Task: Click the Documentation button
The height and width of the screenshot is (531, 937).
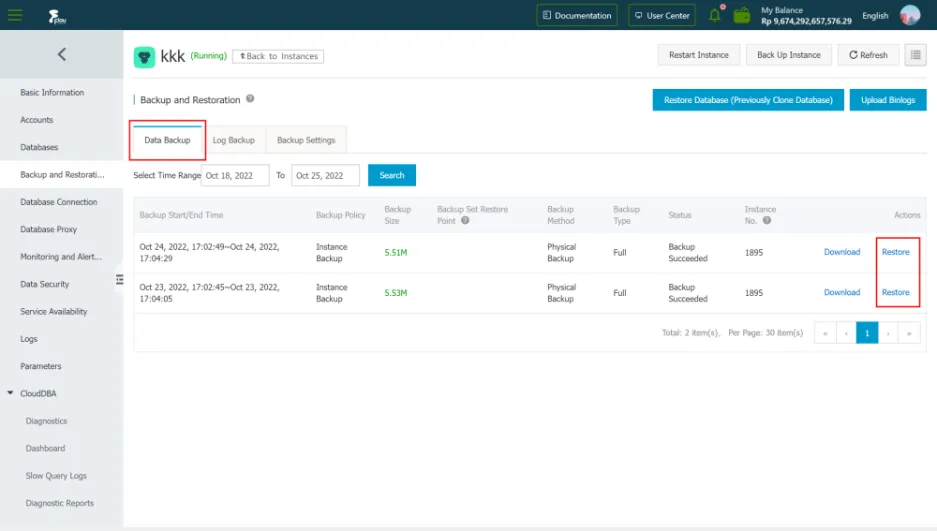Action: [577, 16]
